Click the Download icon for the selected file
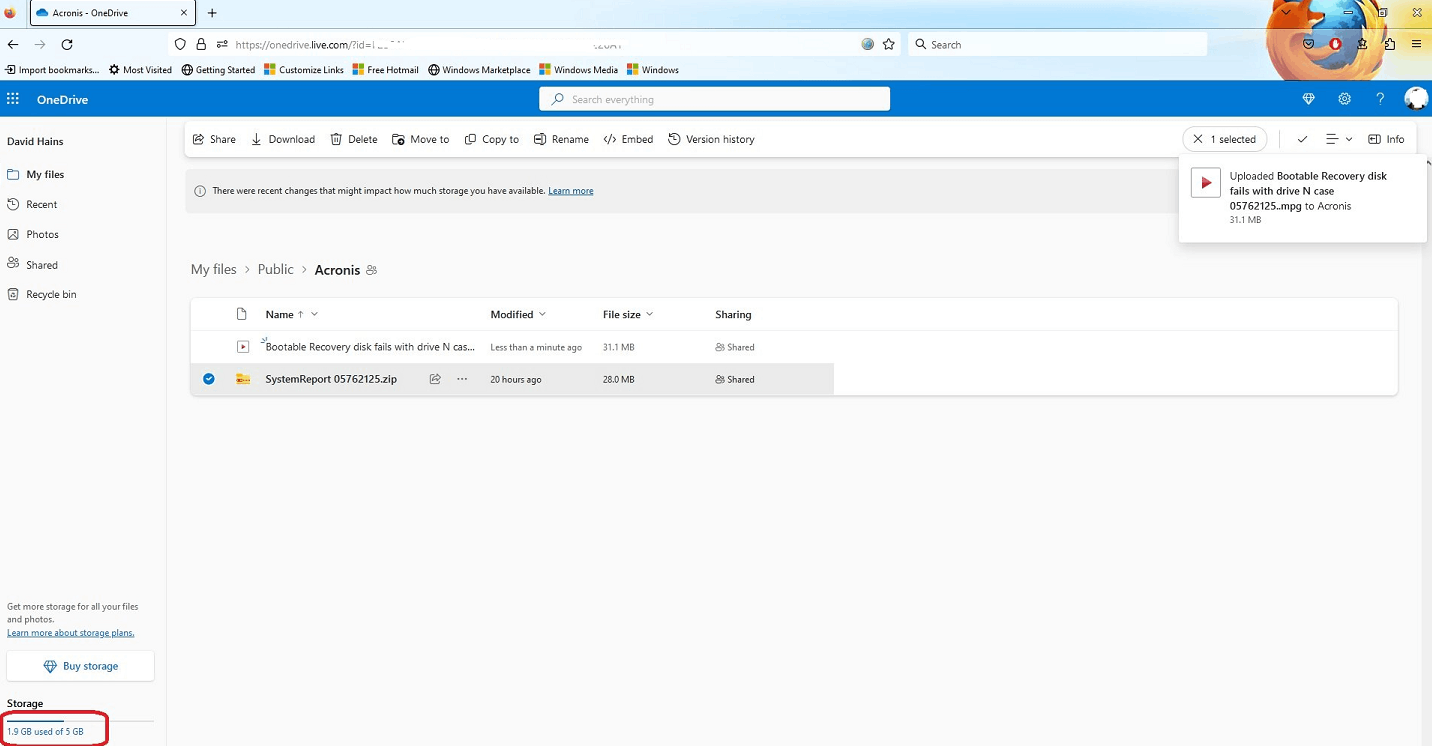The height and width of the screenshot is (746, 1432). (x=257, y=139)
